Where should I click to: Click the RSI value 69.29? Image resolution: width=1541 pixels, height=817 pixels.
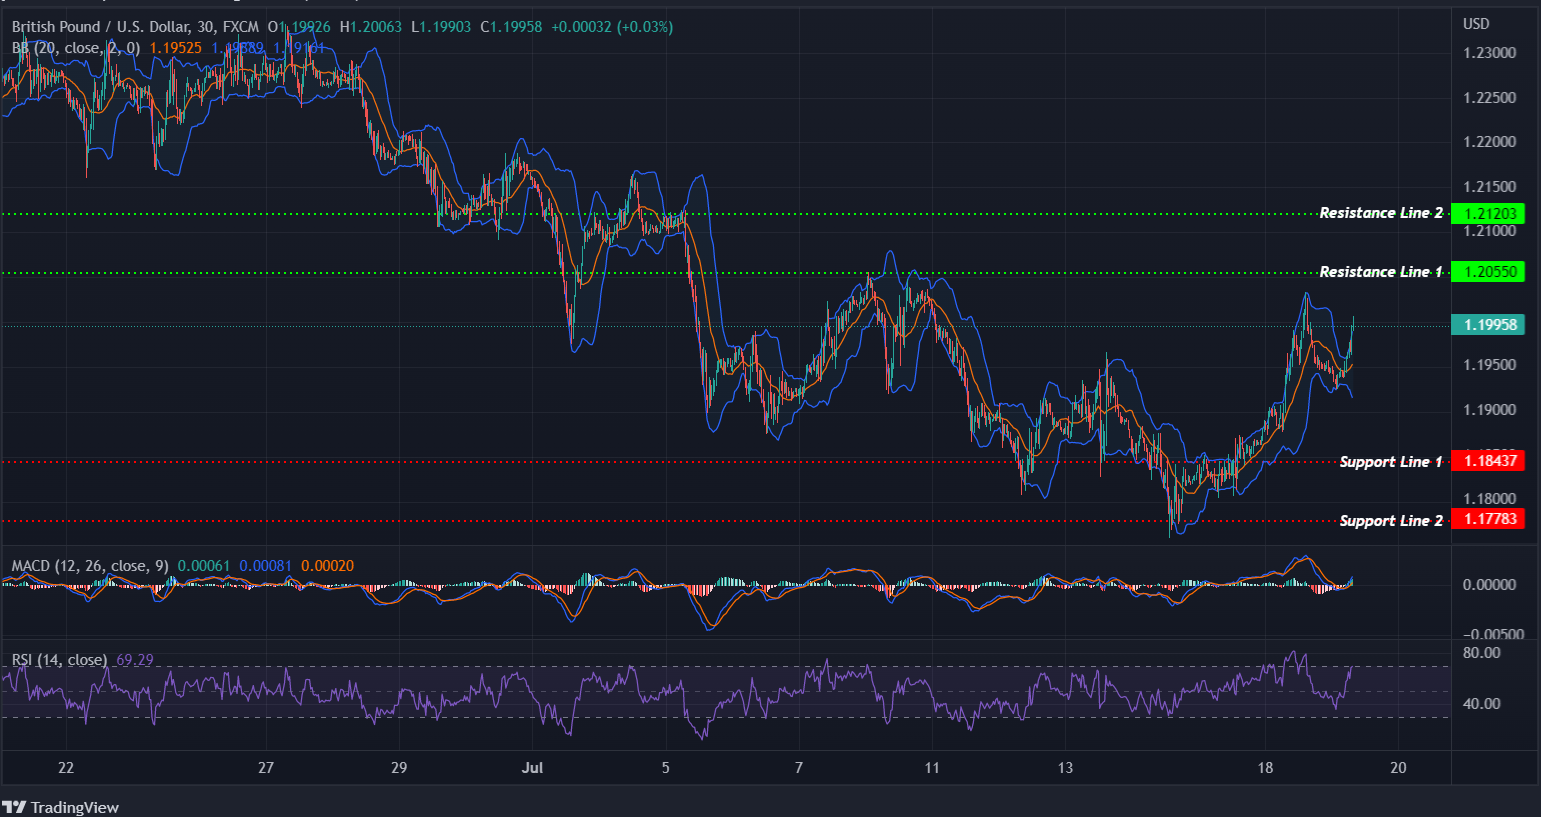pyautogui.click(x=134, y=660)
